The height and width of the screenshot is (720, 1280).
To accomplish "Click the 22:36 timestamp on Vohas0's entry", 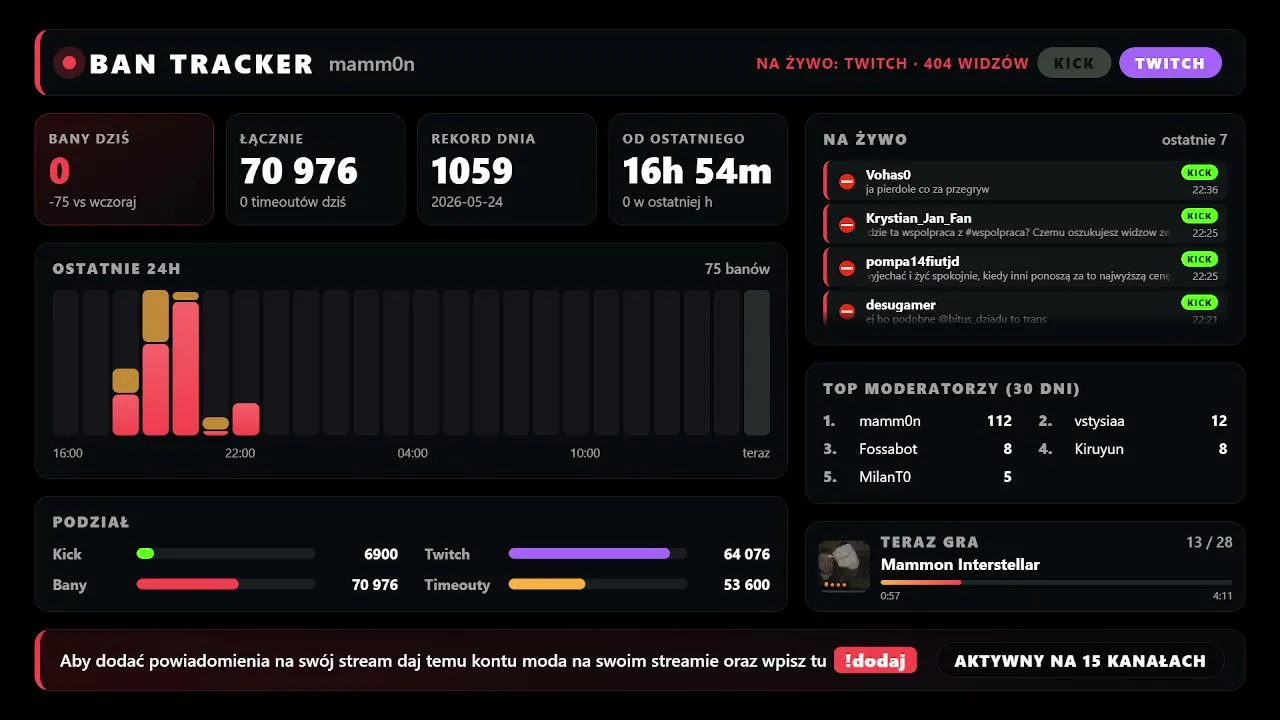I will (1205, 190).
